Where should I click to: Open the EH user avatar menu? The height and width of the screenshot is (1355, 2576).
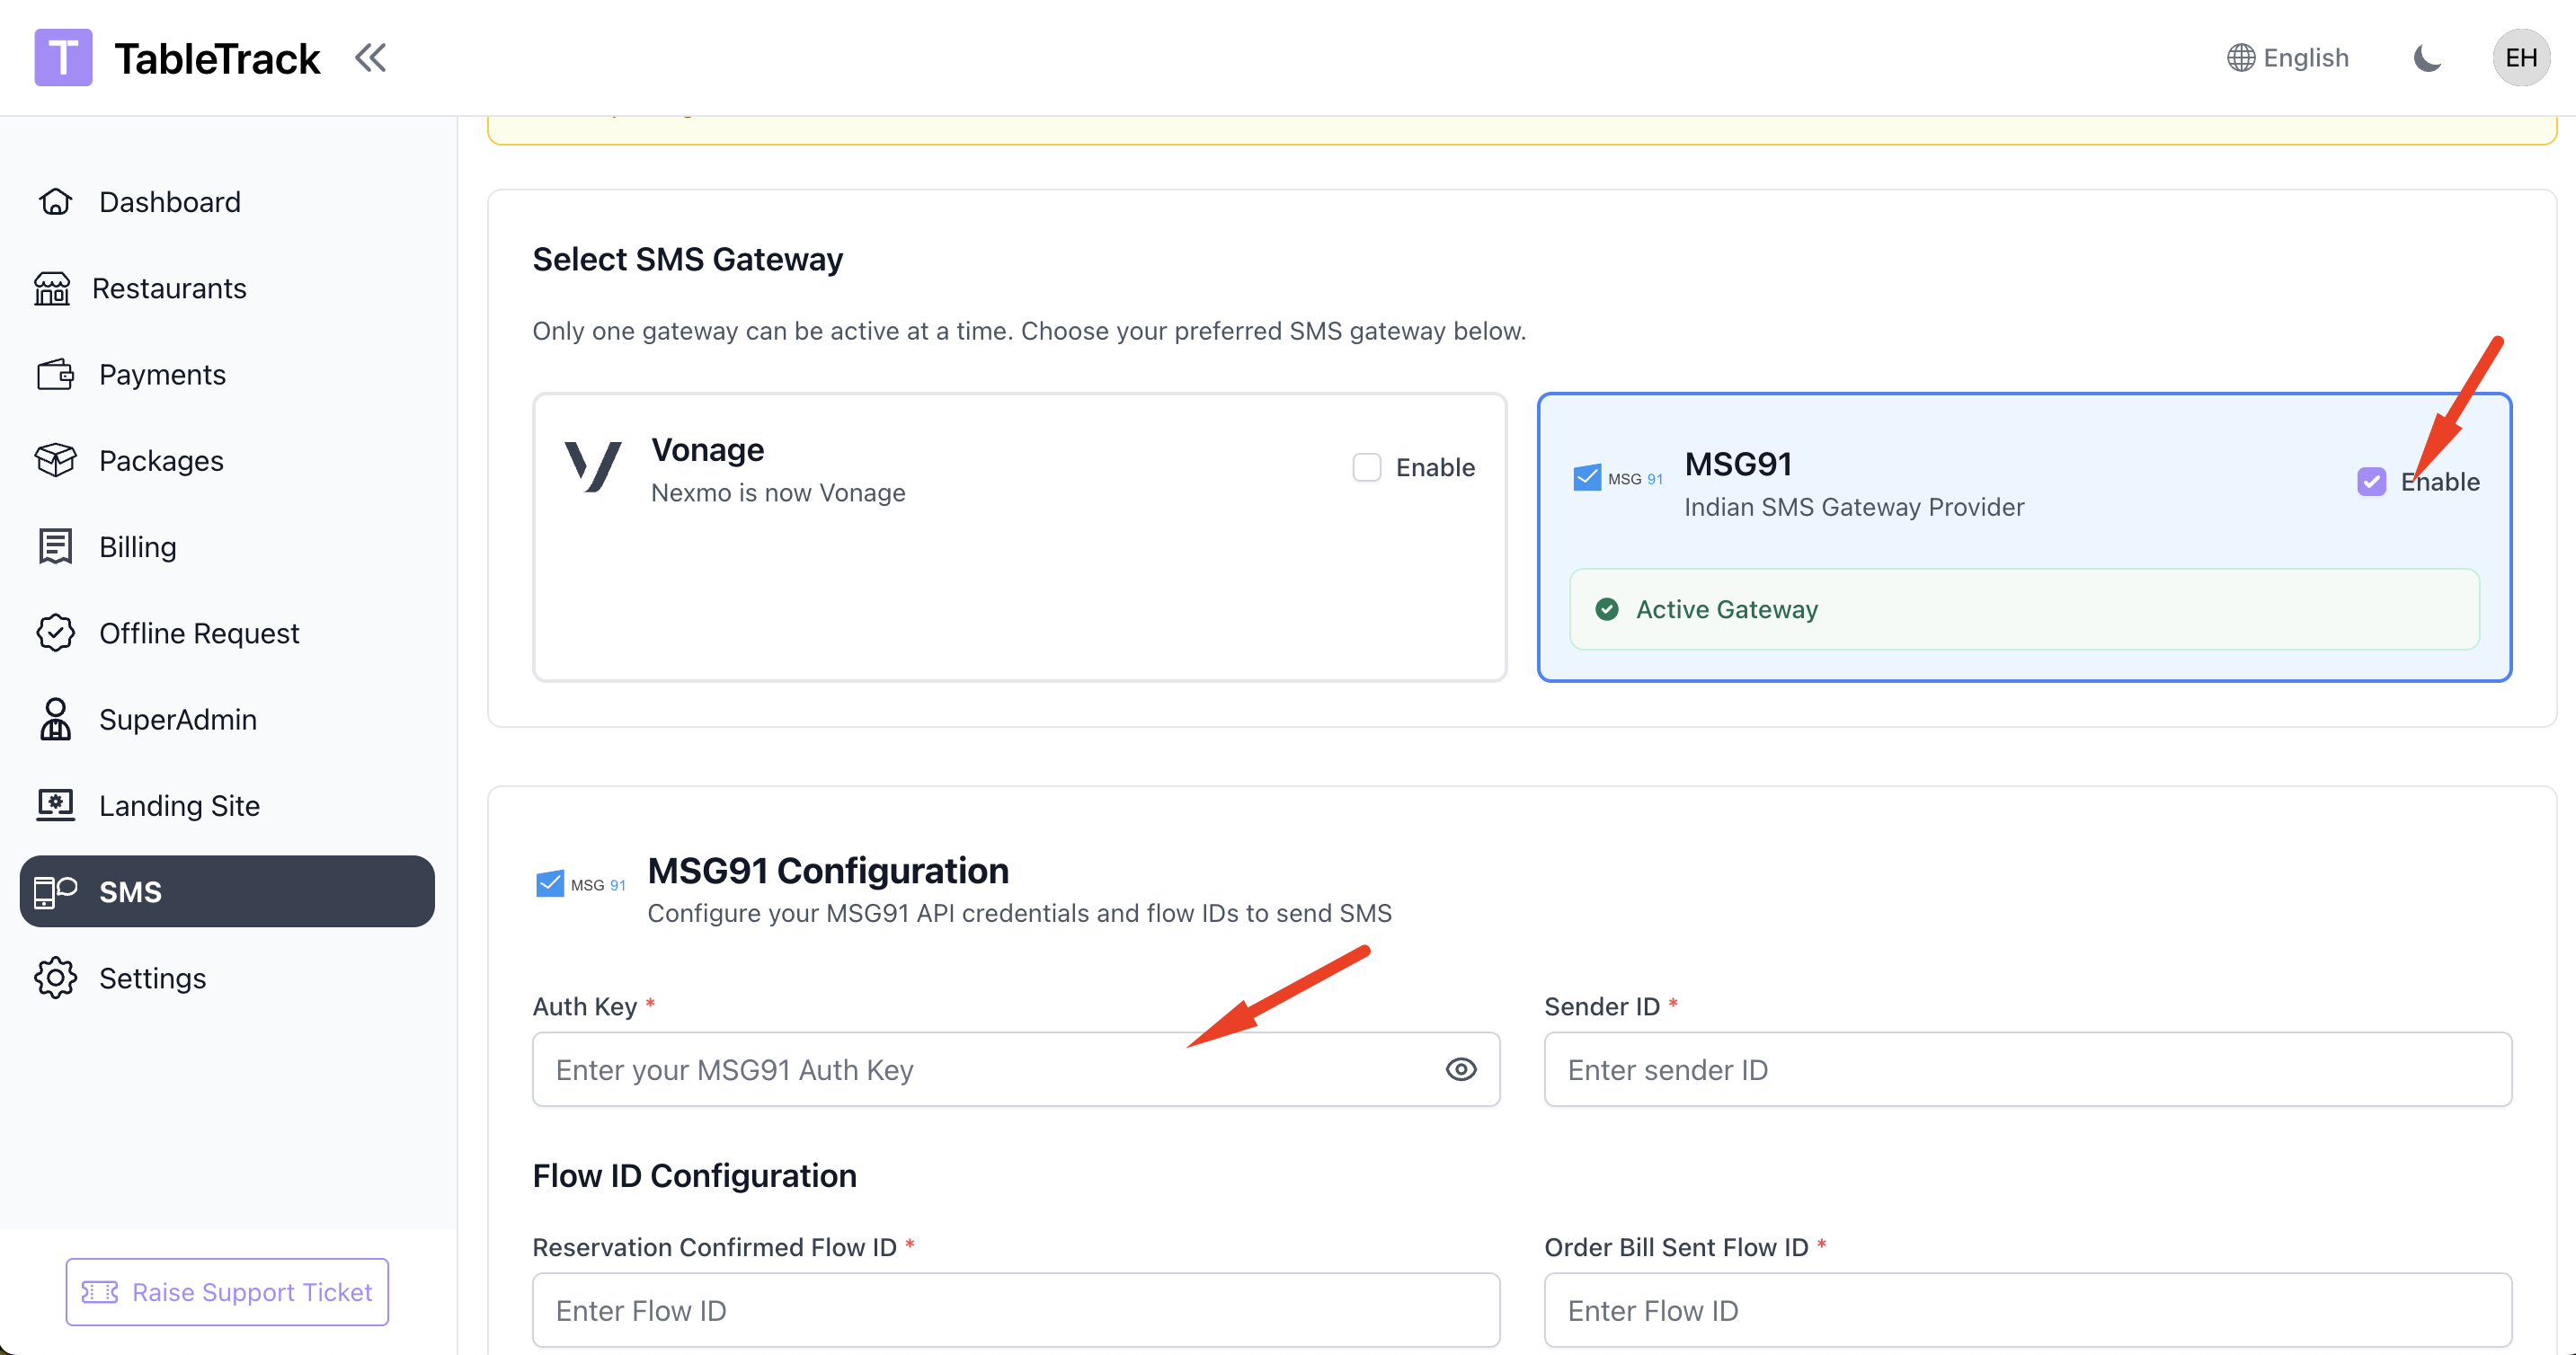coord(2520,58)
